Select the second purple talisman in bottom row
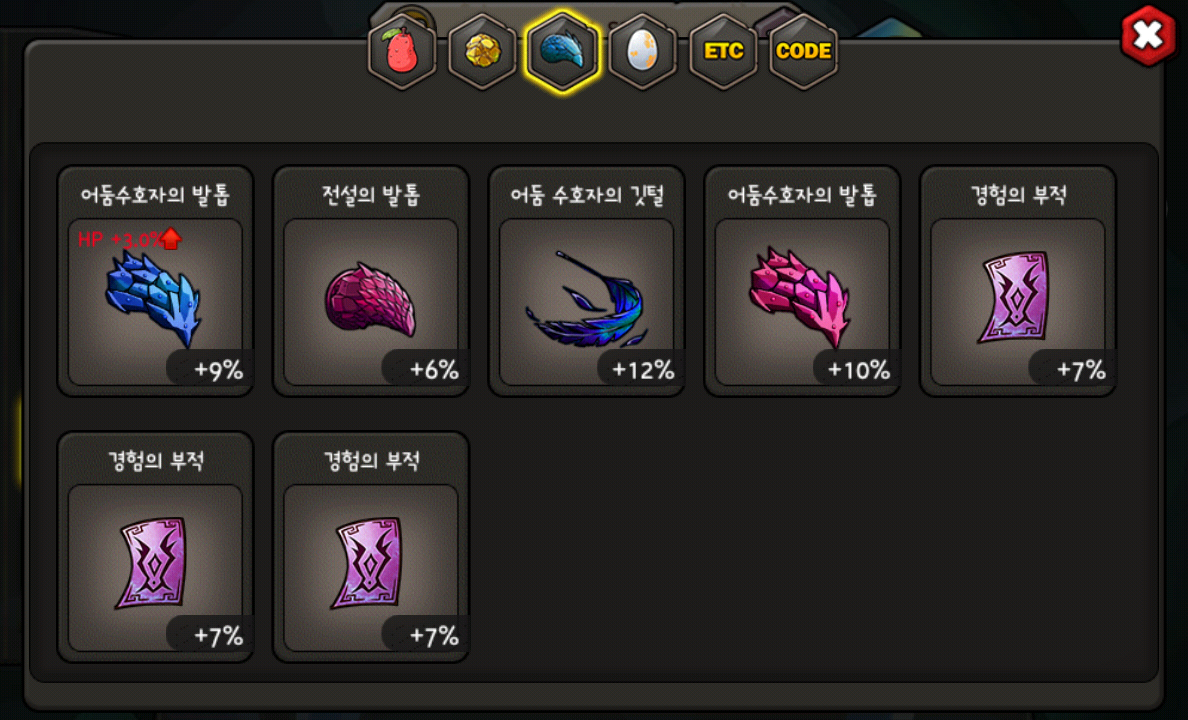The height and width of the screenshot is (720, 1188). coord(369,563)
